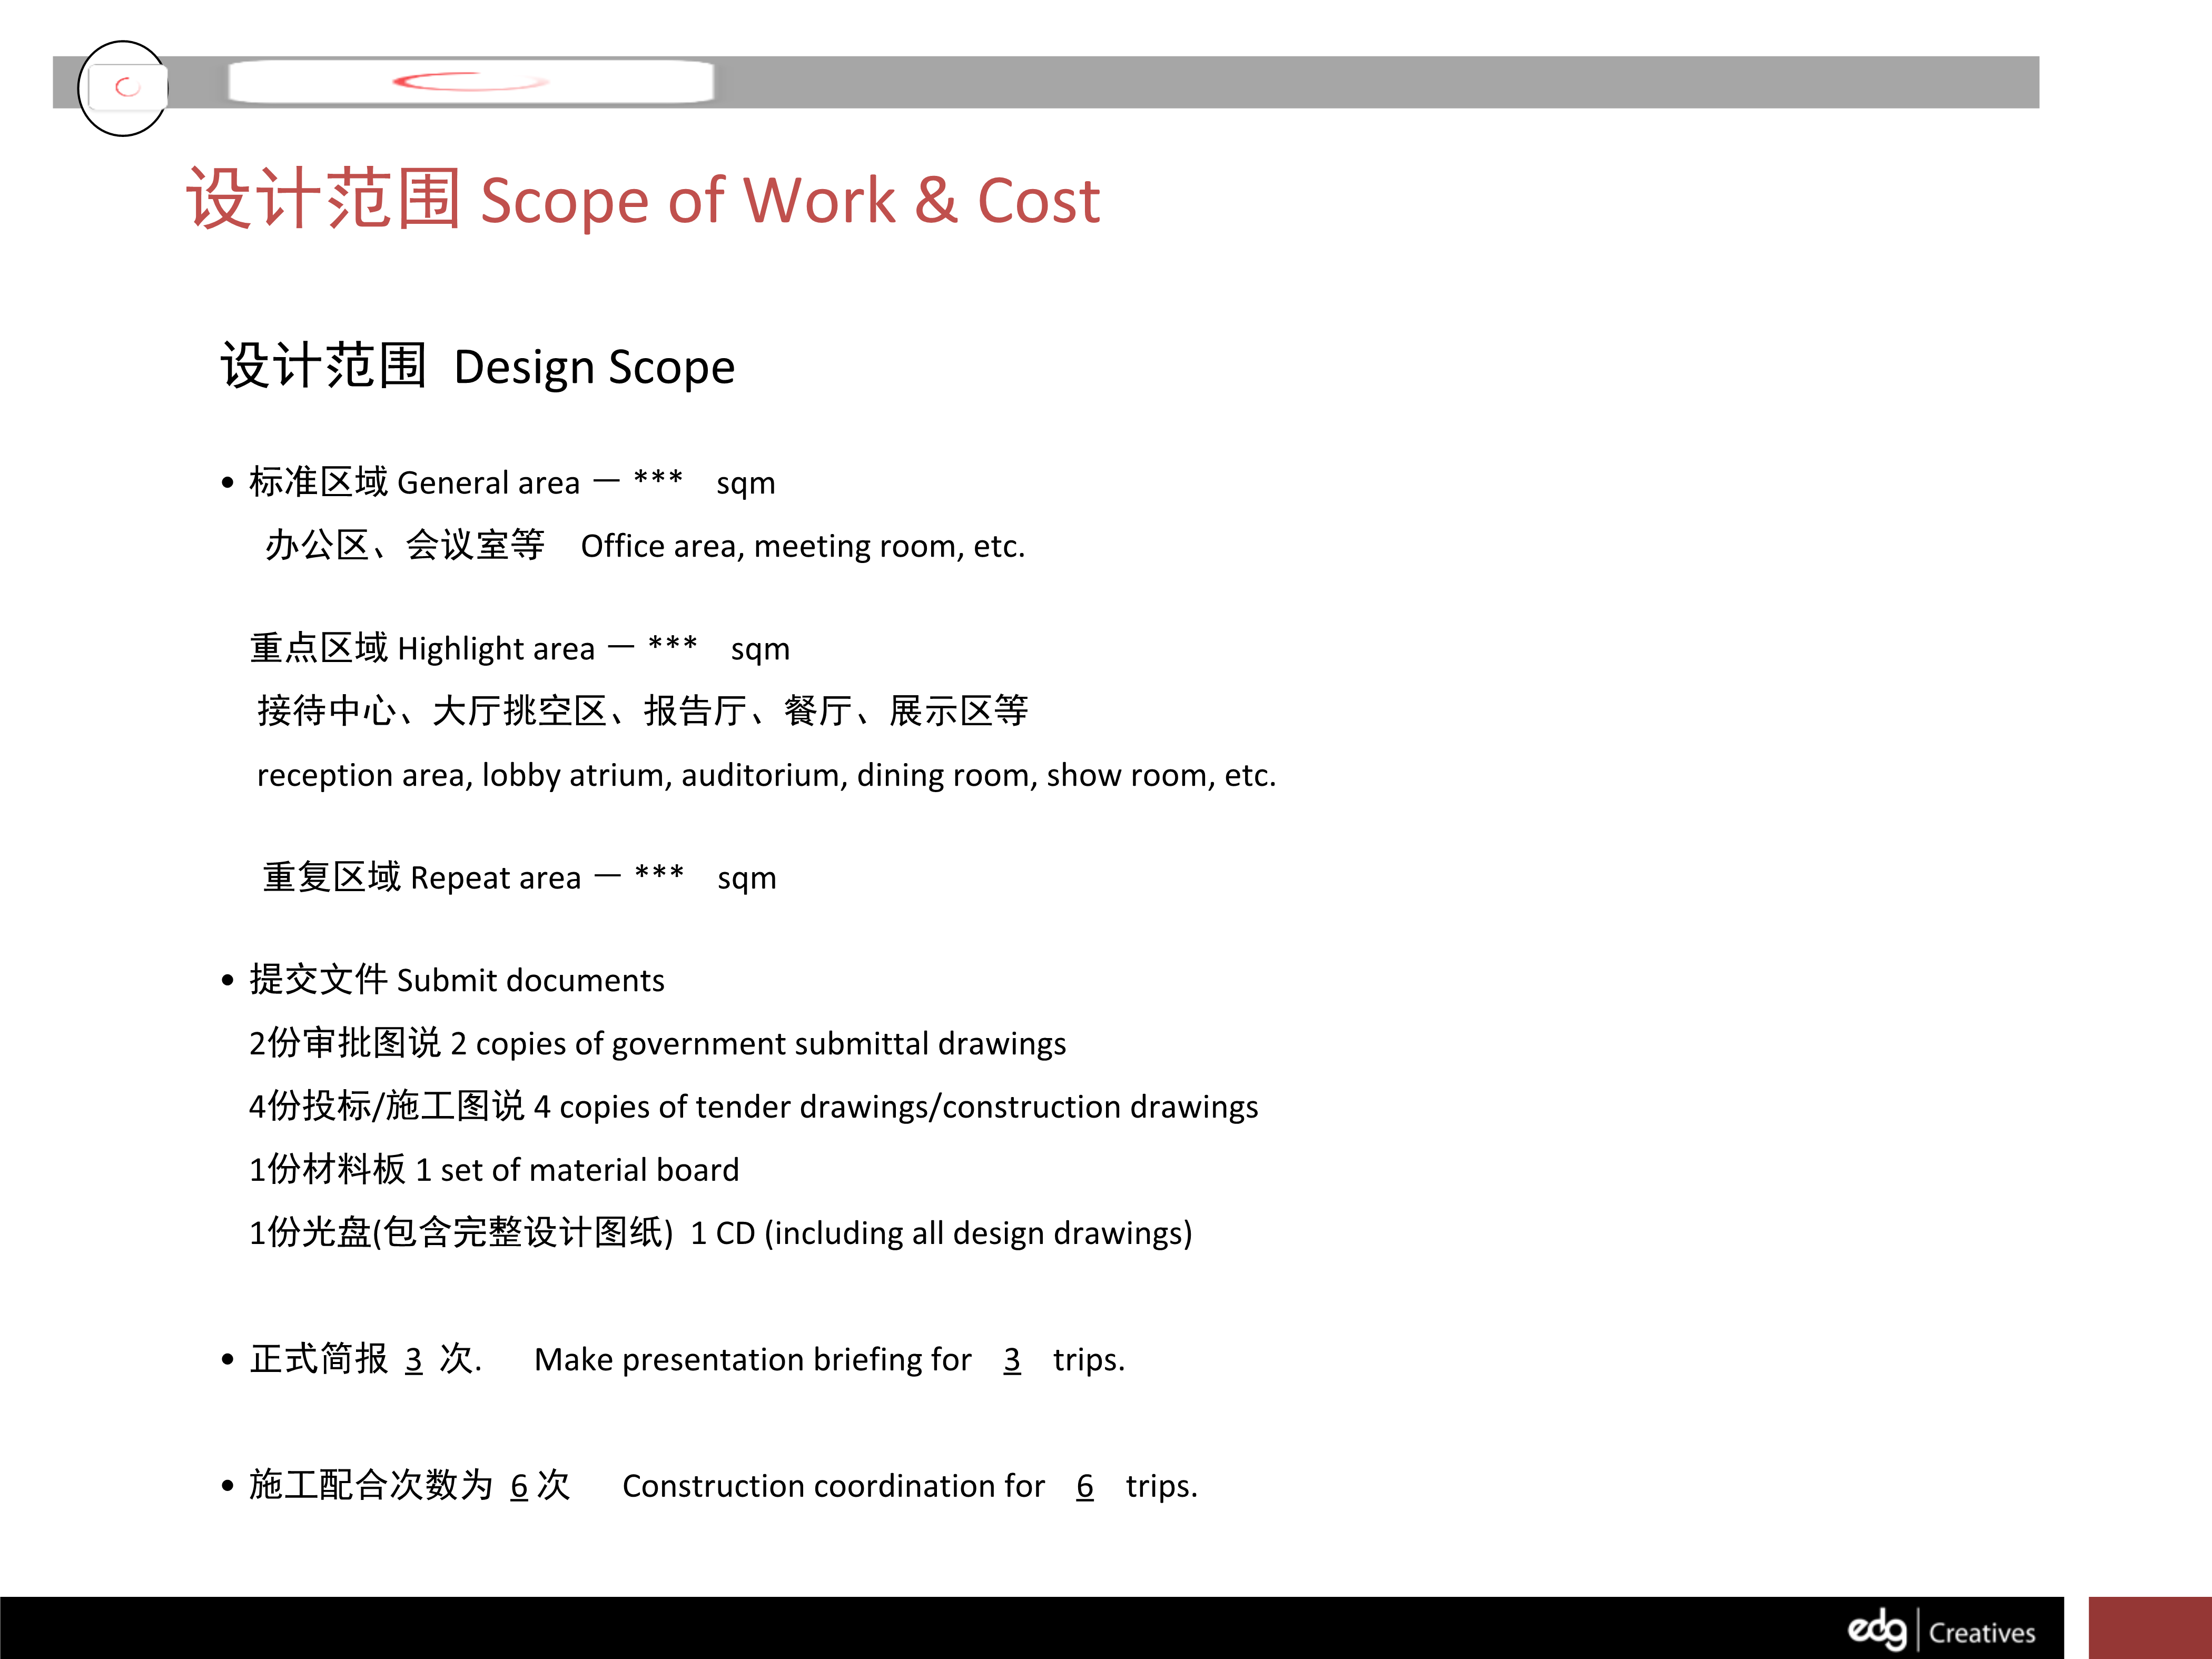This screenshot has width=2212, height=1659.
Task: Click the small red swirl logo in header
Action: (127, 87)
